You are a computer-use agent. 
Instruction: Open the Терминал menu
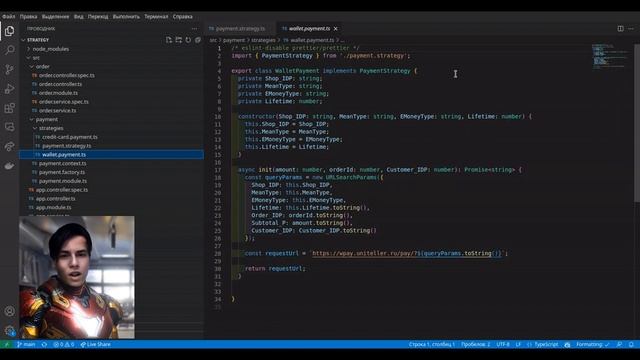(156, 17)
